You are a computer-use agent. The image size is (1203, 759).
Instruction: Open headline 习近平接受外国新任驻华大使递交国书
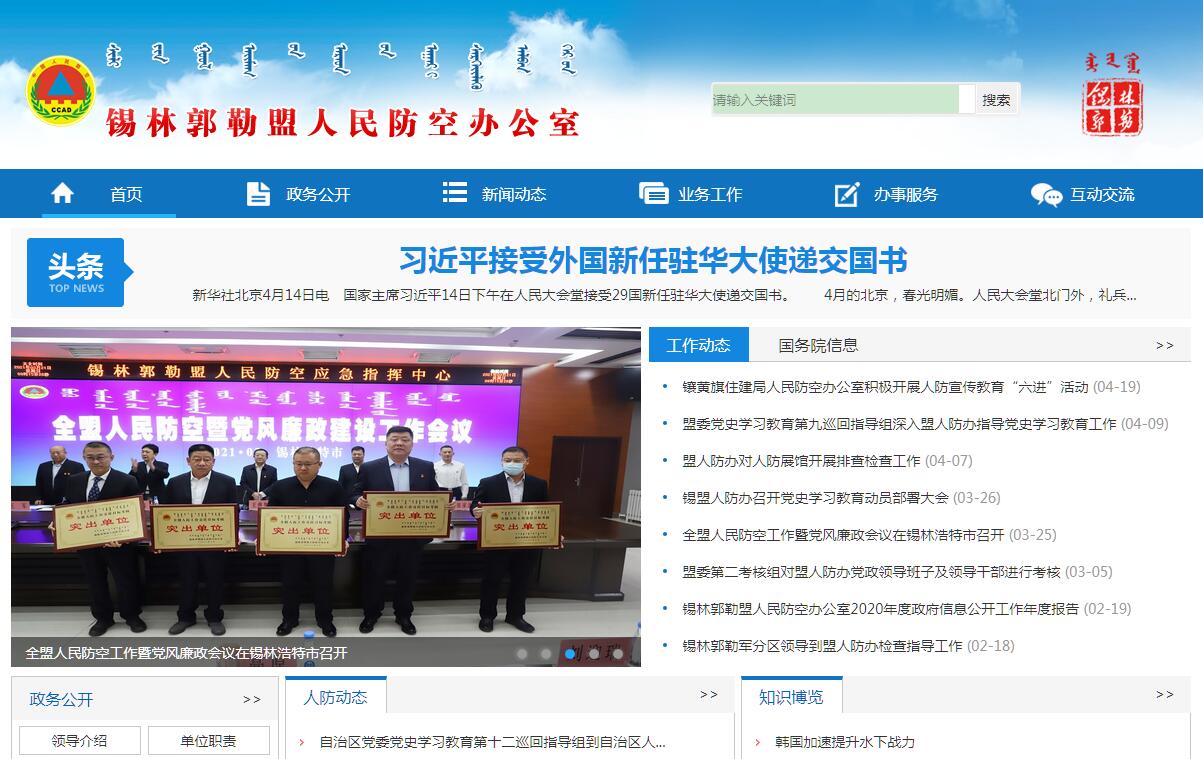point(653,260)
